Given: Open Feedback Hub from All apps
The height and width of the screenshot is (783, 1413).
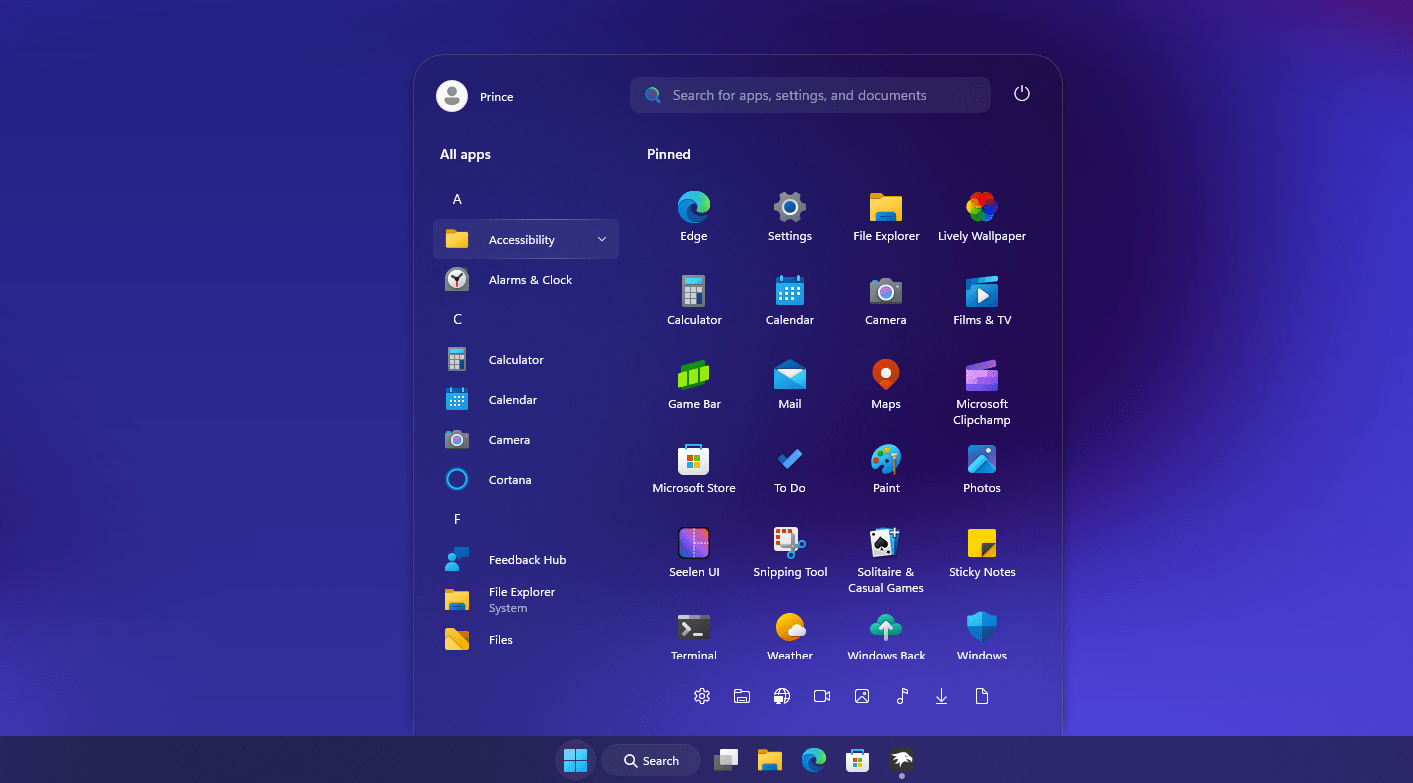Looking at the screenshot, I should tap(526, 560).
